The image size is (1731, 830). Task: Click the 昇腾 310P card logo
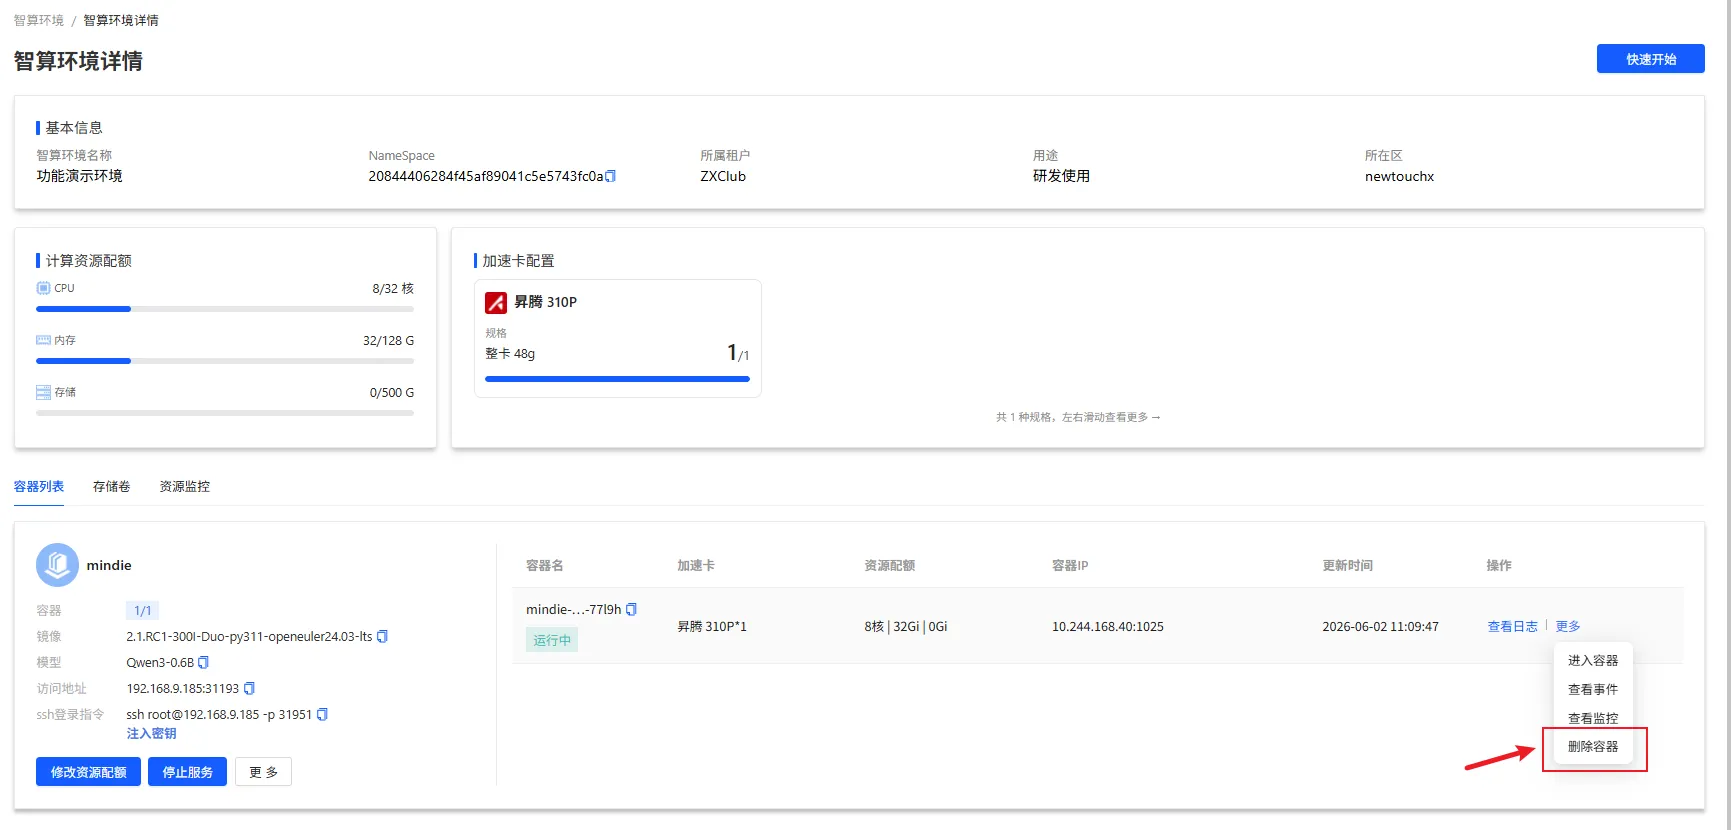tap(496, 302)
